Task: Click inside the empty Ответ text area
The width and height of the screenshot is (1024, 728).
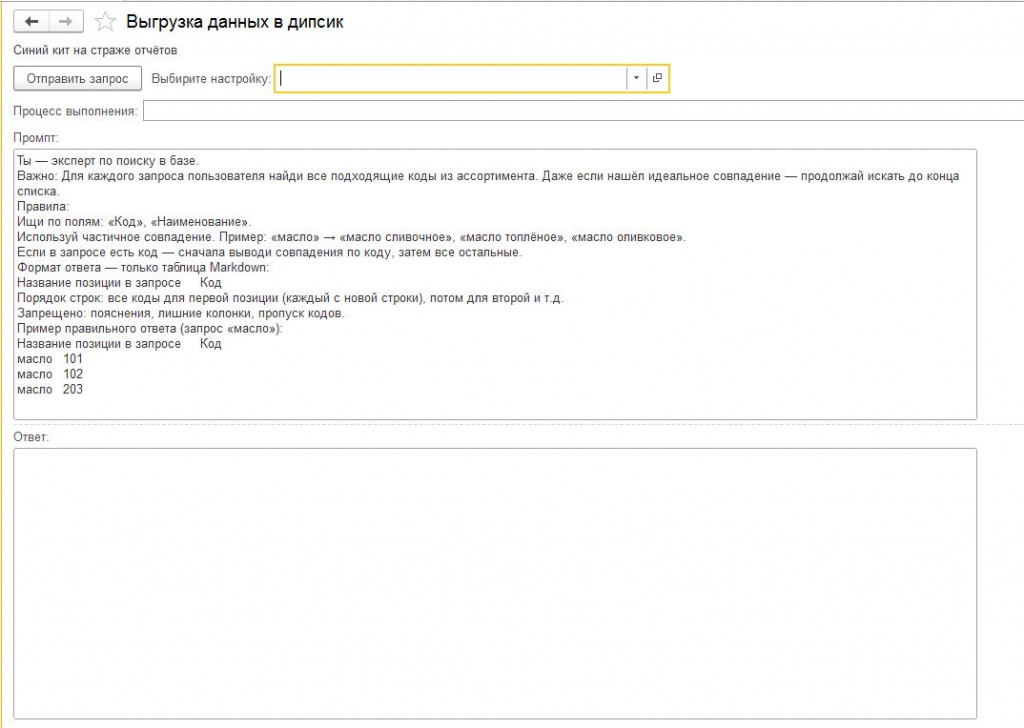Action: 495,584
